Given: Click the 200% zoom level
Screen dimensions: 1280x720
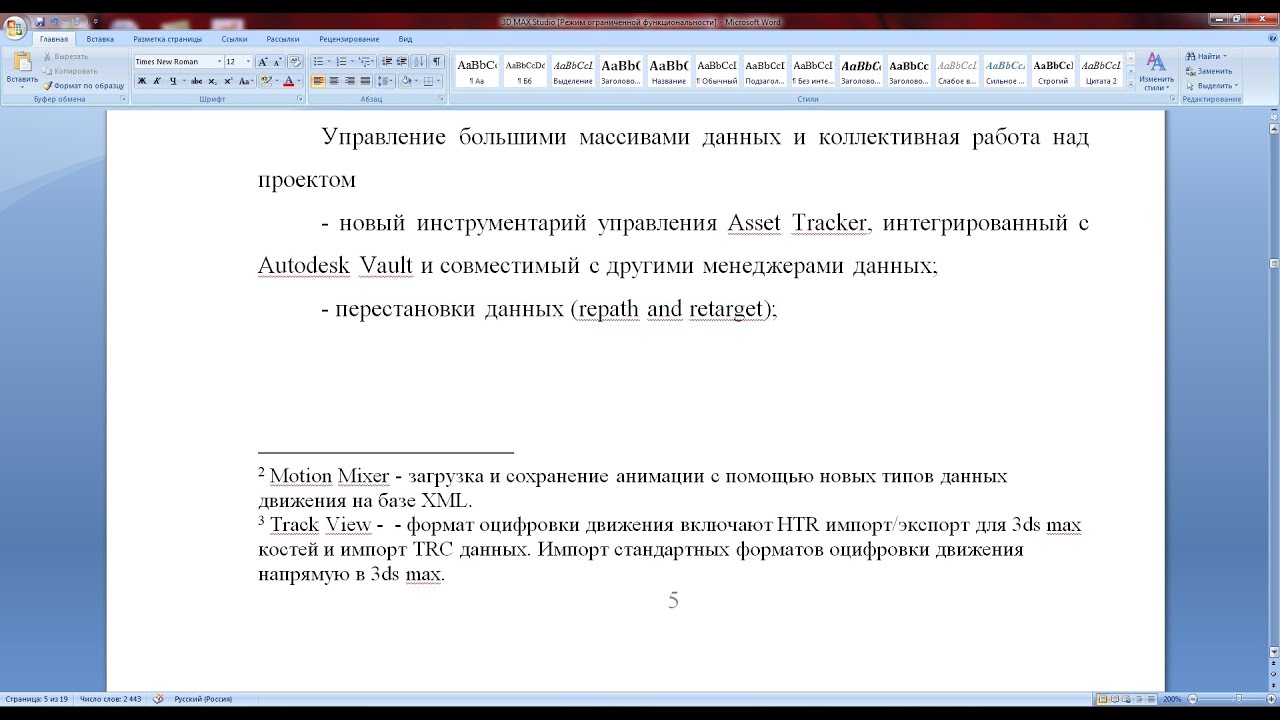Looking at the screenshot, I should (x=1172, y=699).
